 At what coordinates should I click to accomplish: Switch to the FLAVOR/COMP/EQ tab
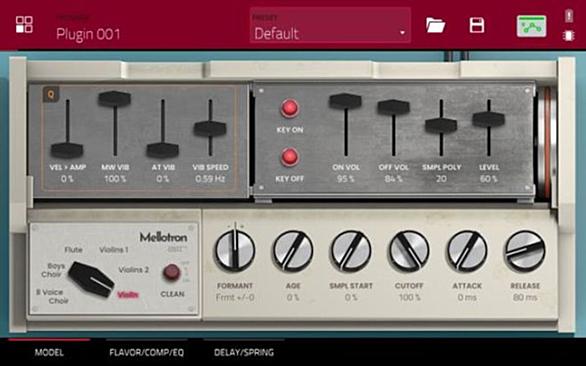146,352
